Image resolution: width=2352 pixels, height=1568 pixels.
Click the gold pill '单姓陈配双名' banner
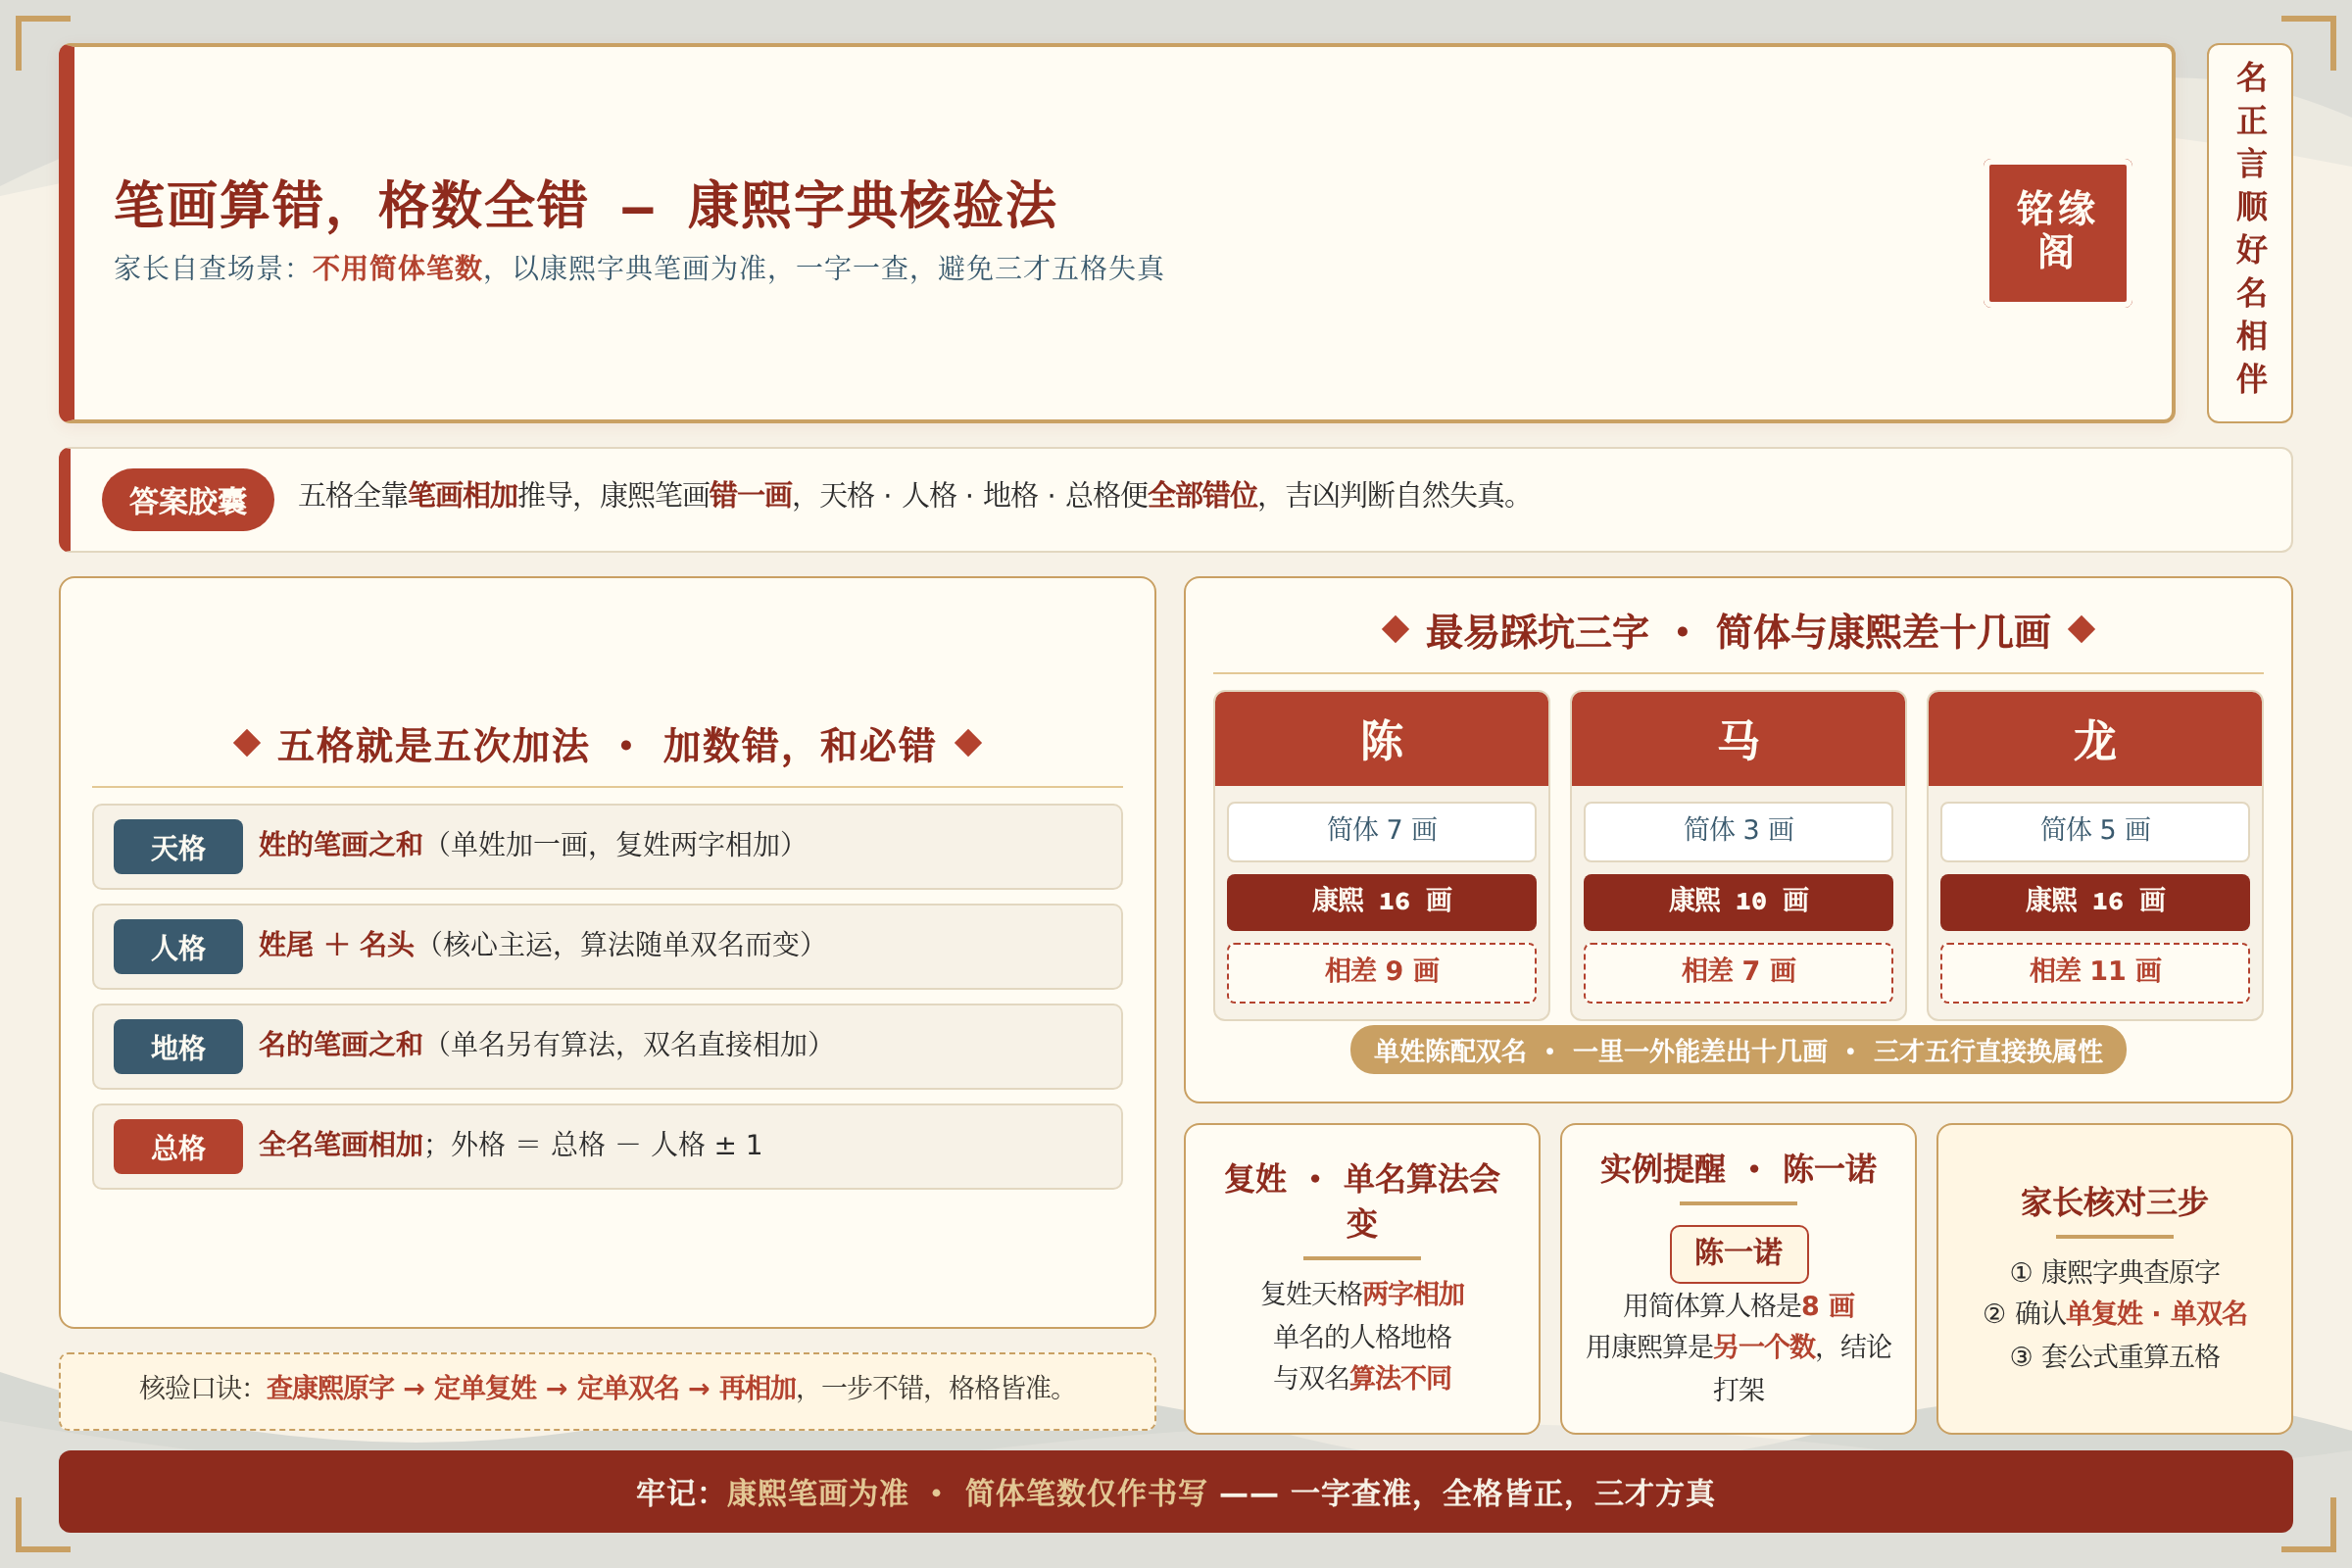[x=1738, y=1050]
